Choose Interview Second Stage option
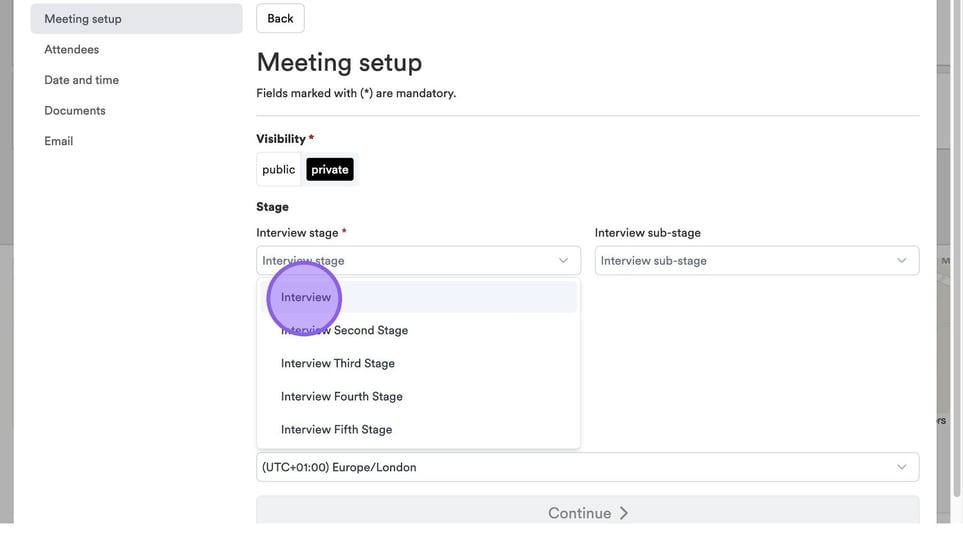963x537 pixels. [x=344, y=330]
